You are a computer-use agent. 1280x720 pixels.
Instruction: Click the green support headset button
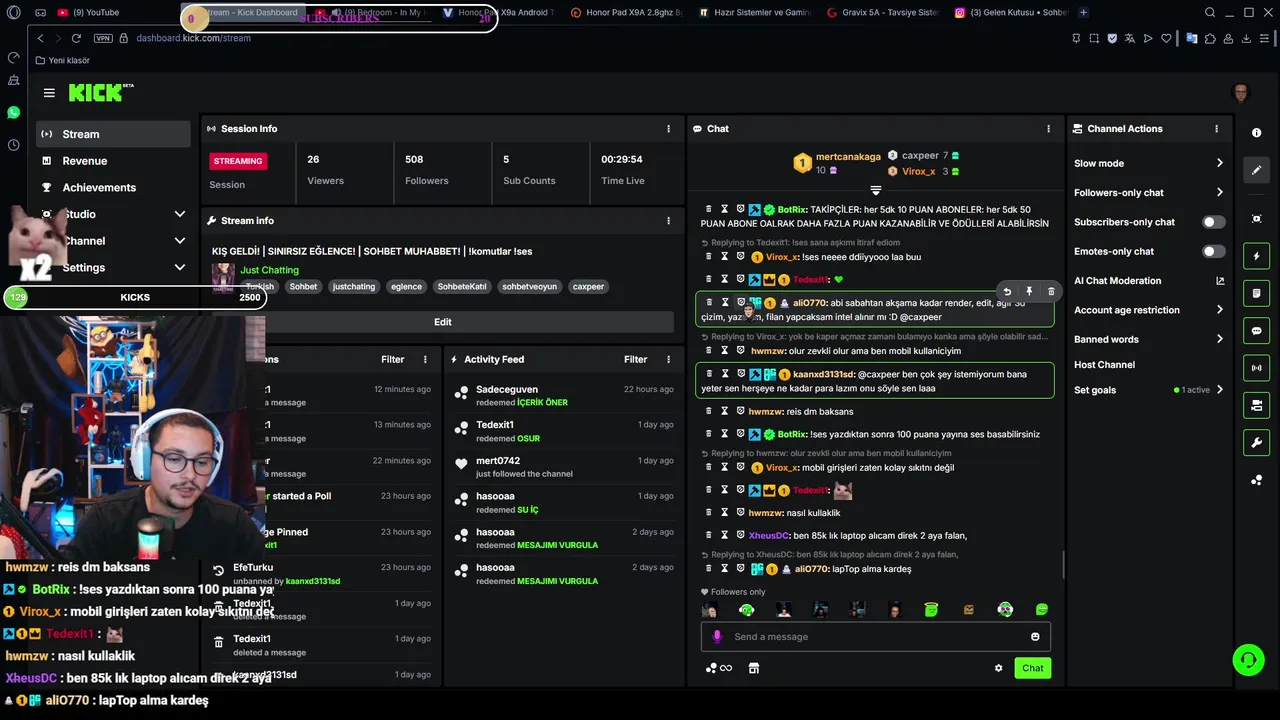click(1248, 659)
